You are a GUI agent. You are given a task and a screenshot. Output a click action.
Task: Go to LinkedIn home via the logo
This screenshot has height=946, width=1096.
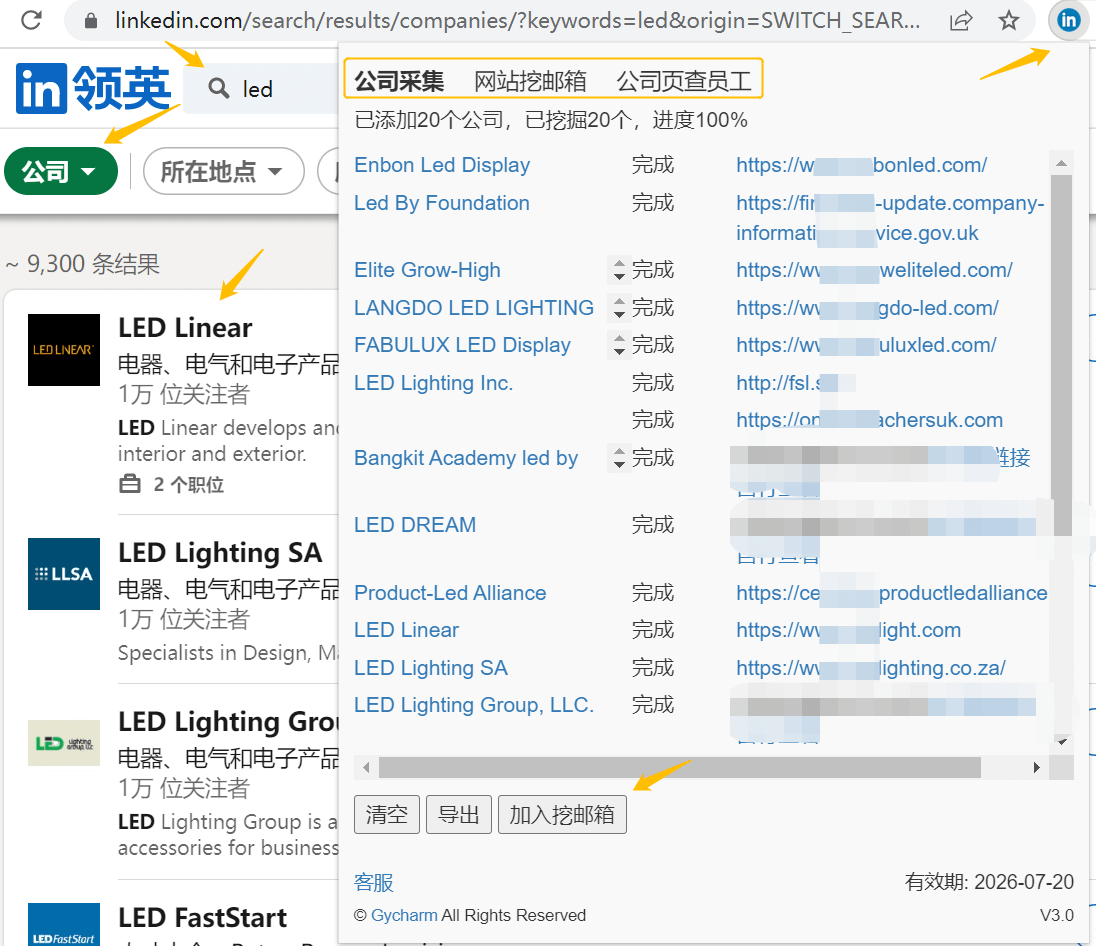[x=93, y=88]
